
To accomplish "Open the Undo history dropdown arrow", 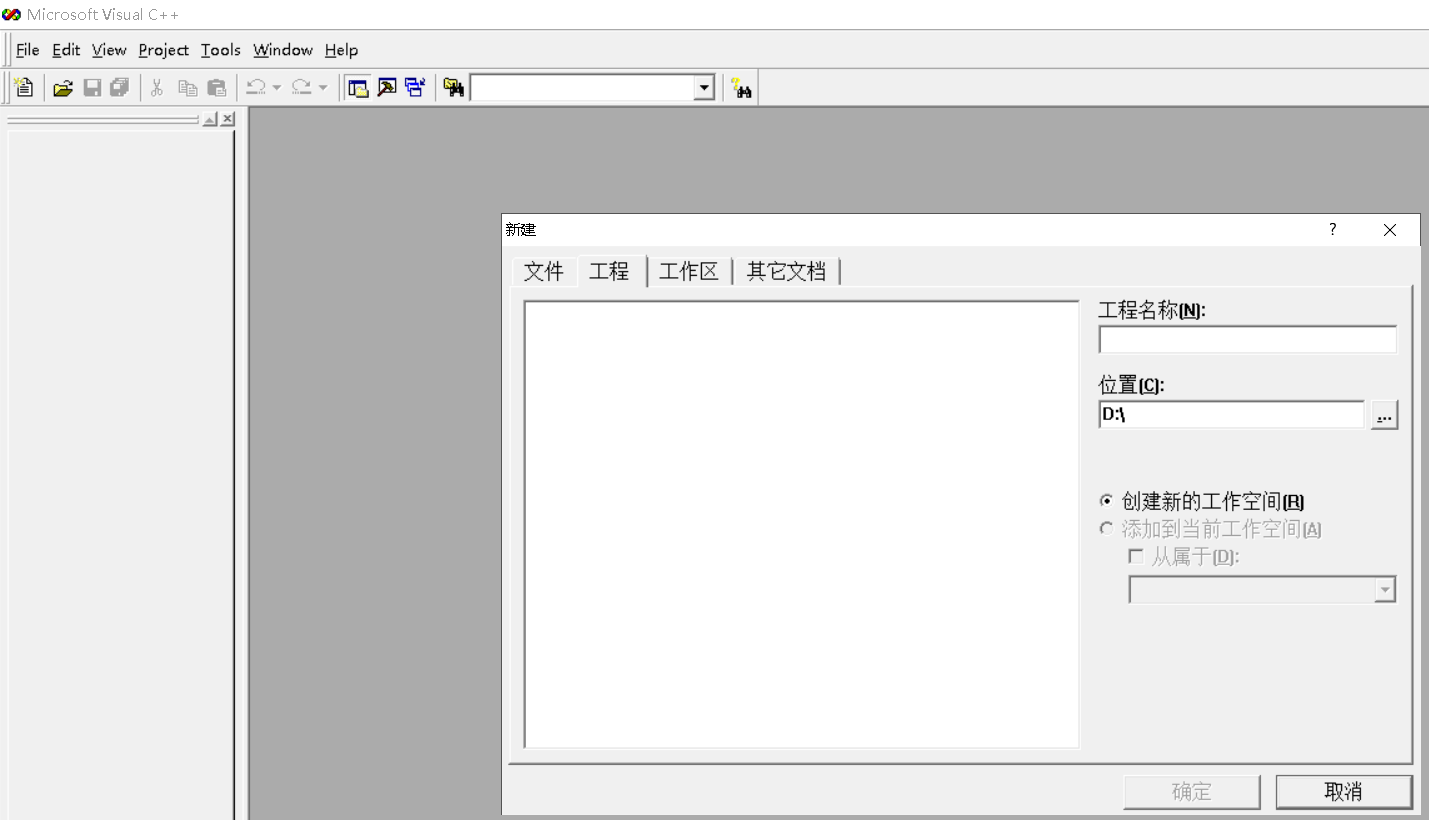I will pos(277,88).
